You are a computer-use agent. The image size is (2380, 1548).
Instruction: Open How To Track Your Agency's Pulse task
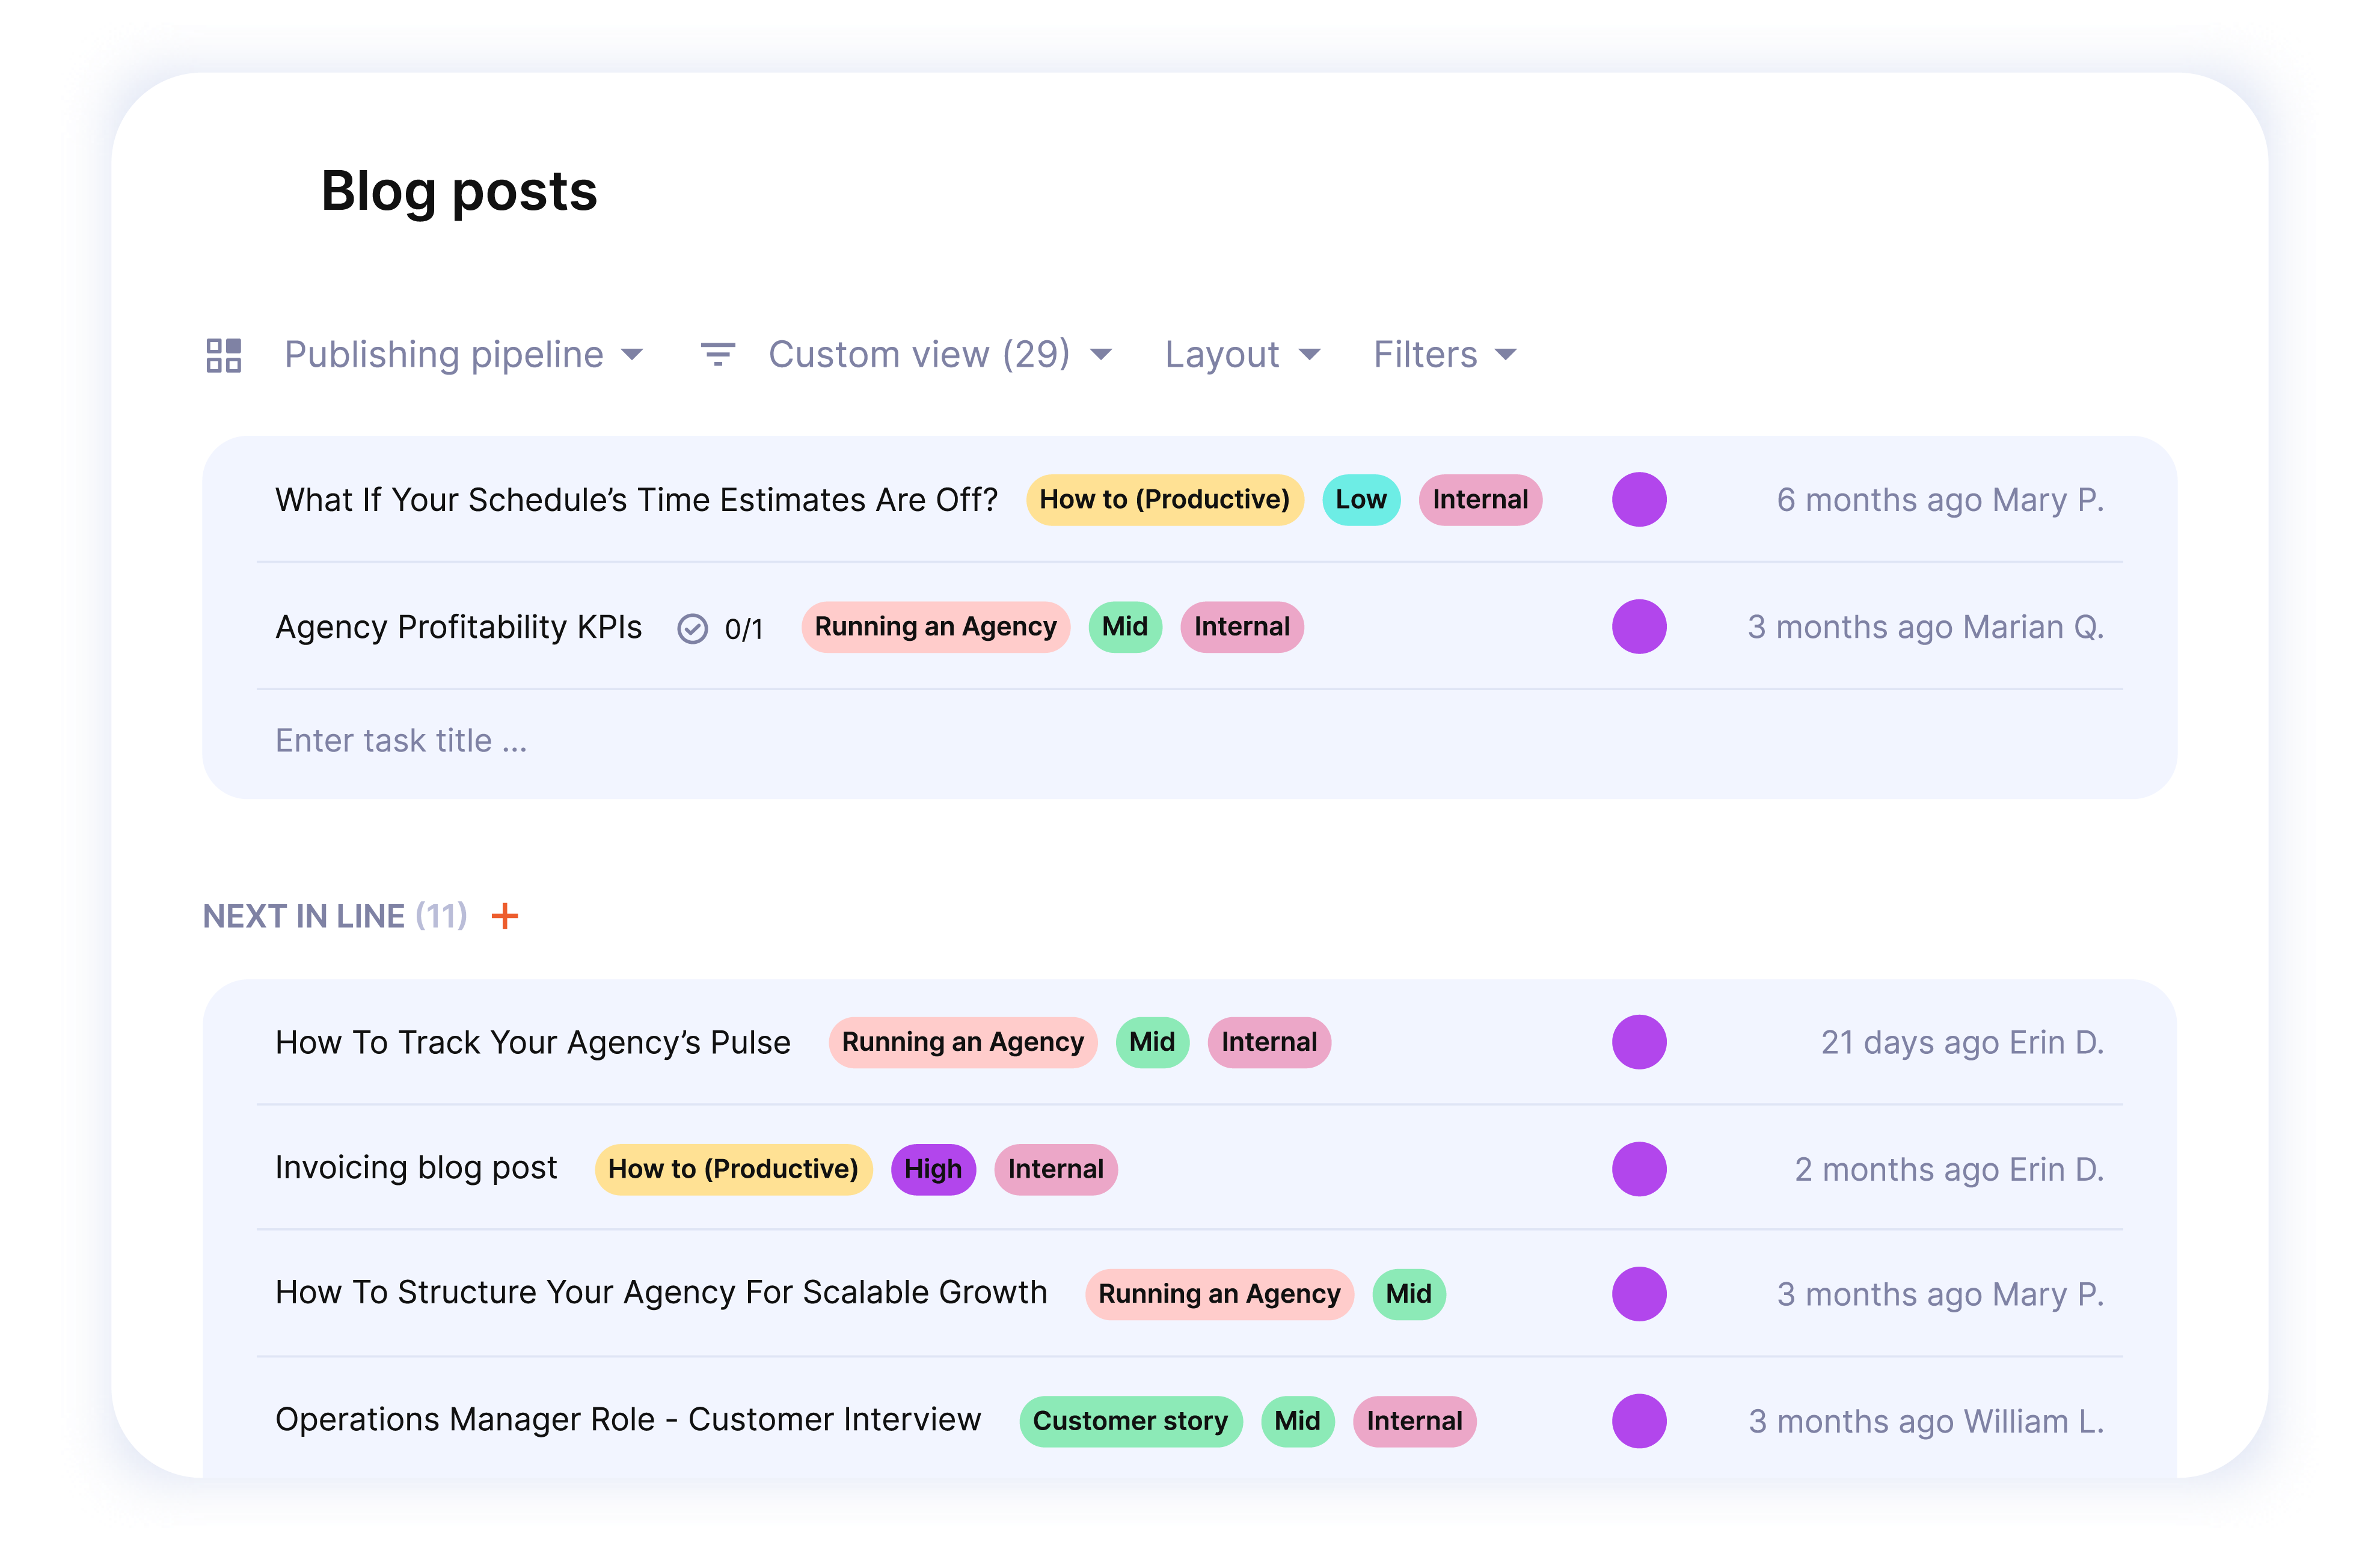[533, 1042]
